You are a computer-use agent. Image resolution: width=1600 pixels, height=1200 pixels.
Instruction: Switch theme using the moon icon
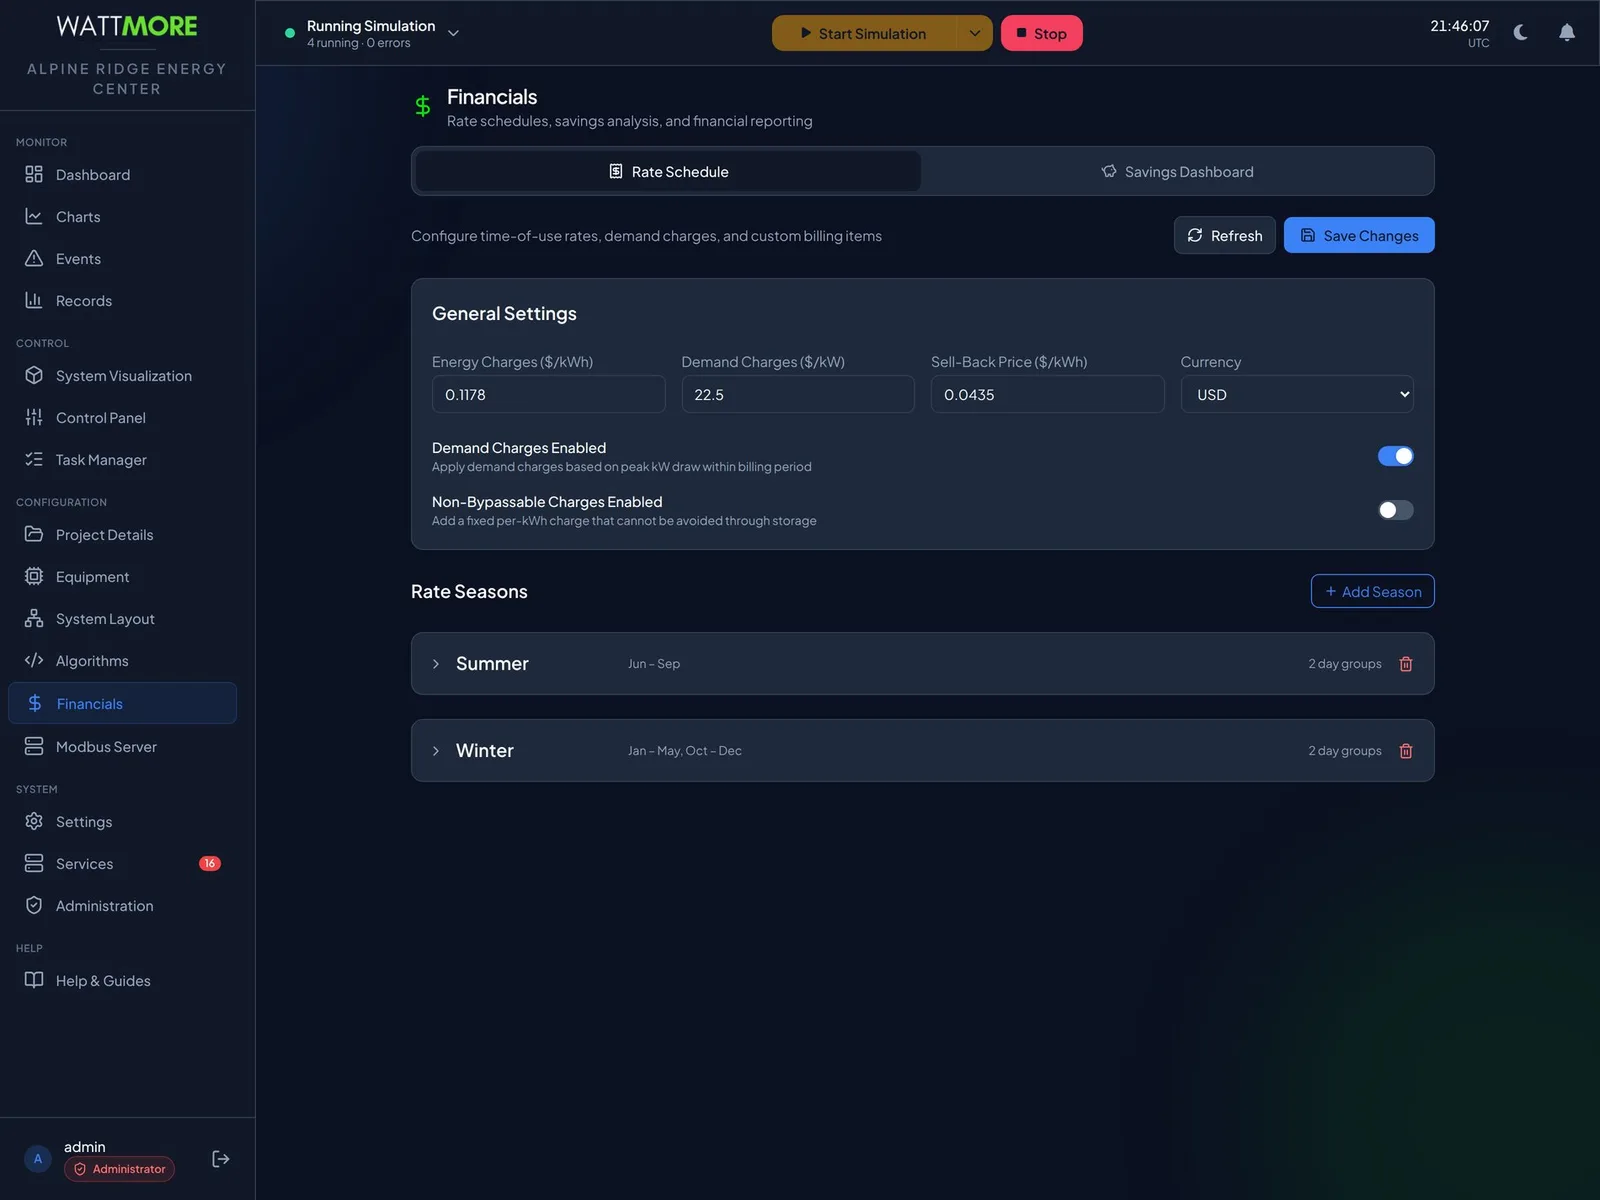pos(1521,33)
